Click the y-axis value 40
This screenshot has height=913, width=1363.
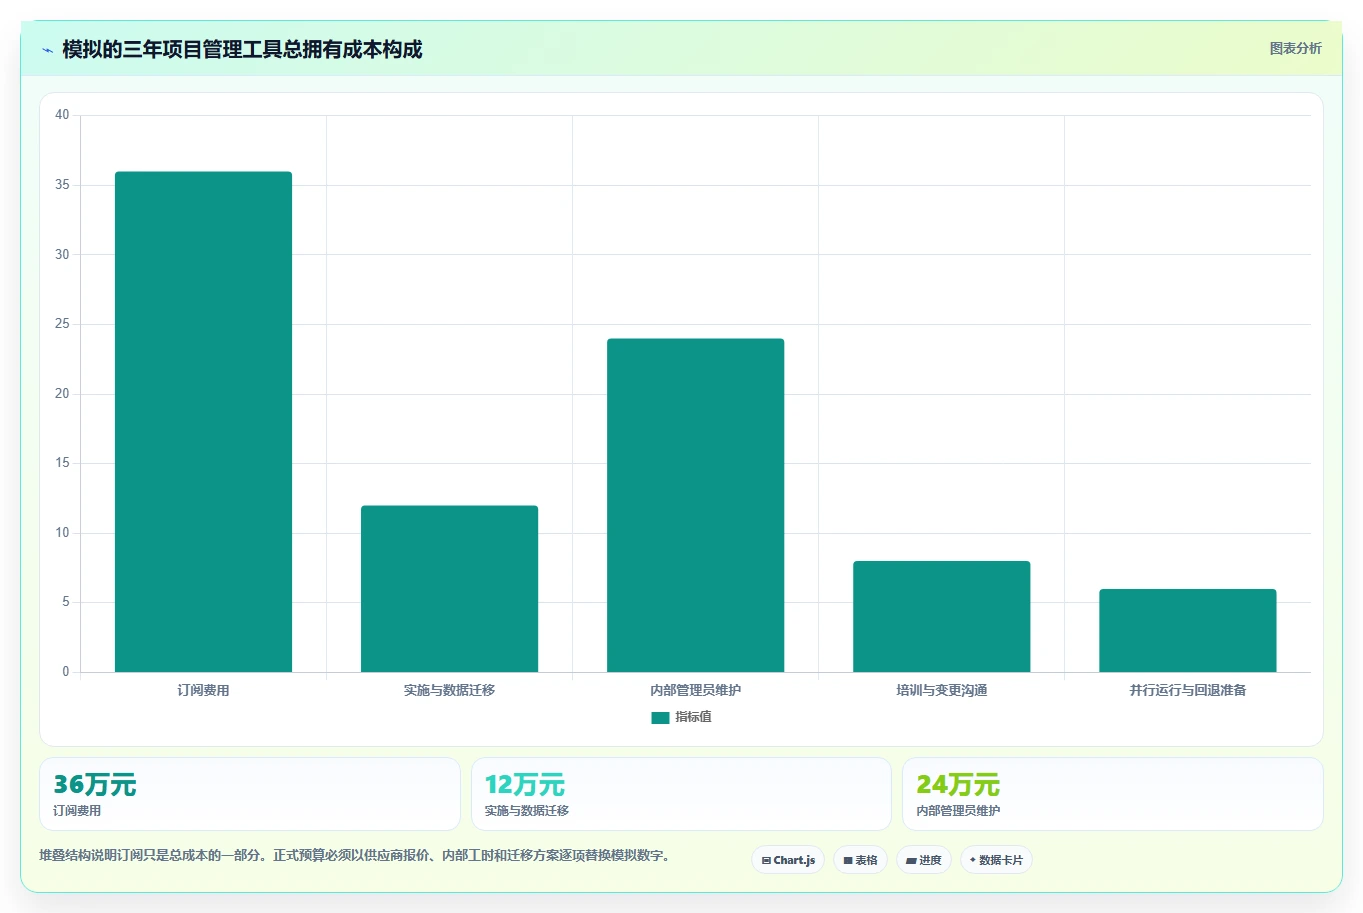(x=62, y=115)
